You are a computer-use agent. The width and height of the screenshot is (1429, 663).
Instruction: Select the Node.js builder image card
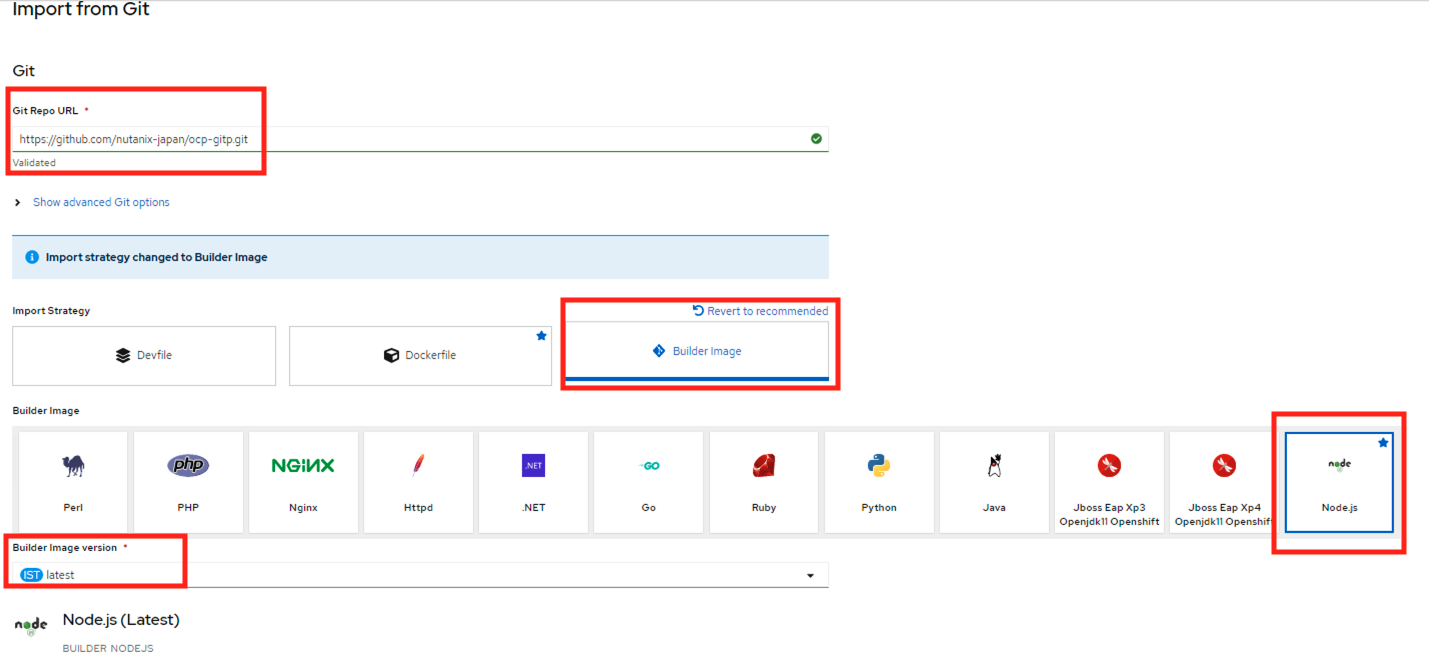[1339, 481]
